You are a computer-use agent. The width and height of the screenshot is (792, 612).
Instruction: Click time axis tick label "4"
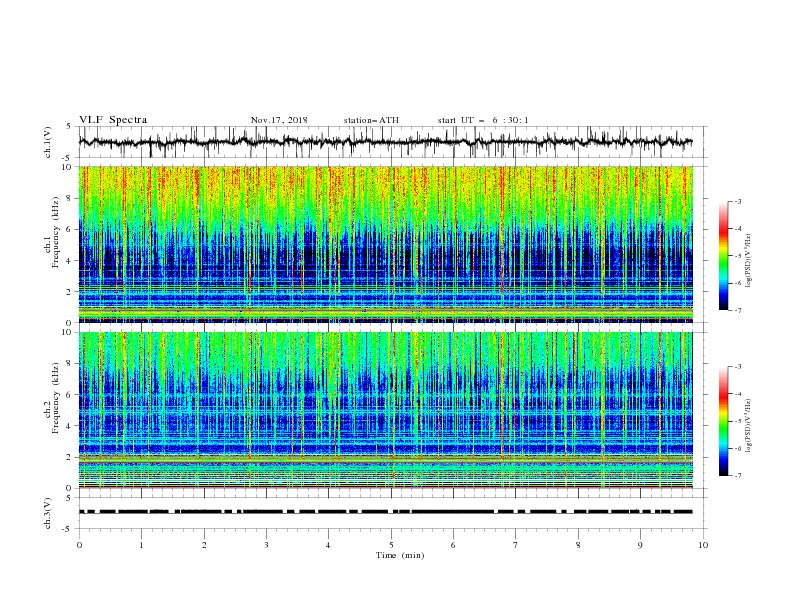coord(328,545)
